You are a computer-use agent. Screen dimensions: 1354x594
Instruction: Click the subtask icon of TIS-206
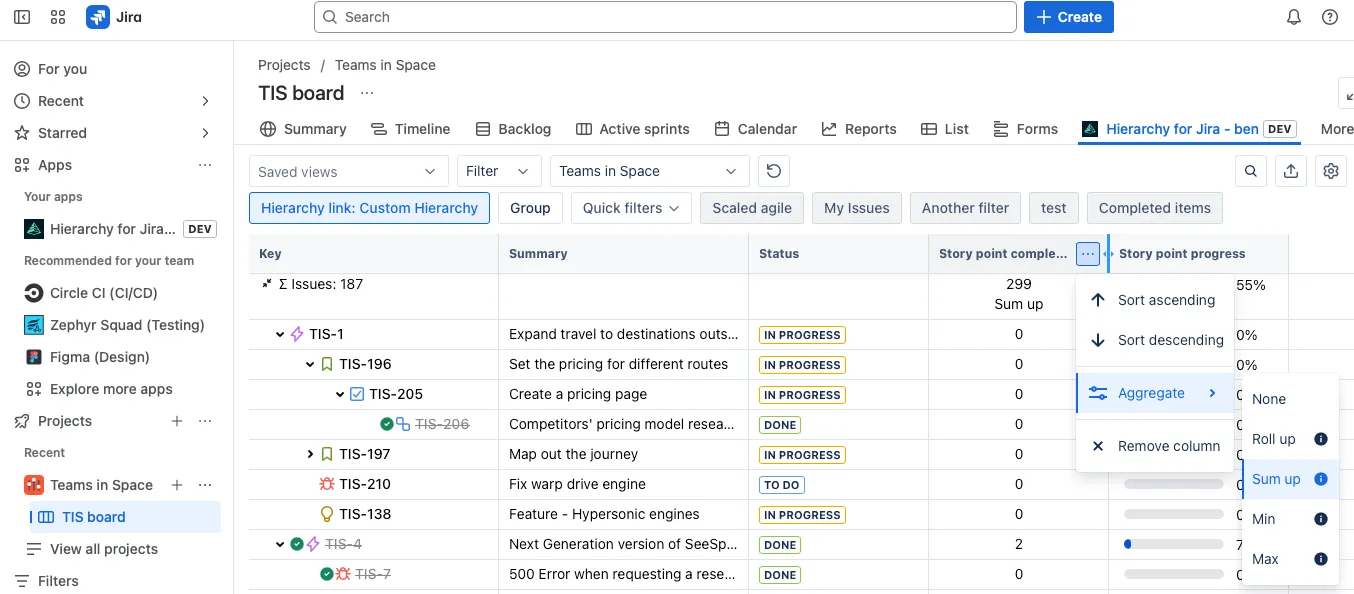(x=403, y=424)
